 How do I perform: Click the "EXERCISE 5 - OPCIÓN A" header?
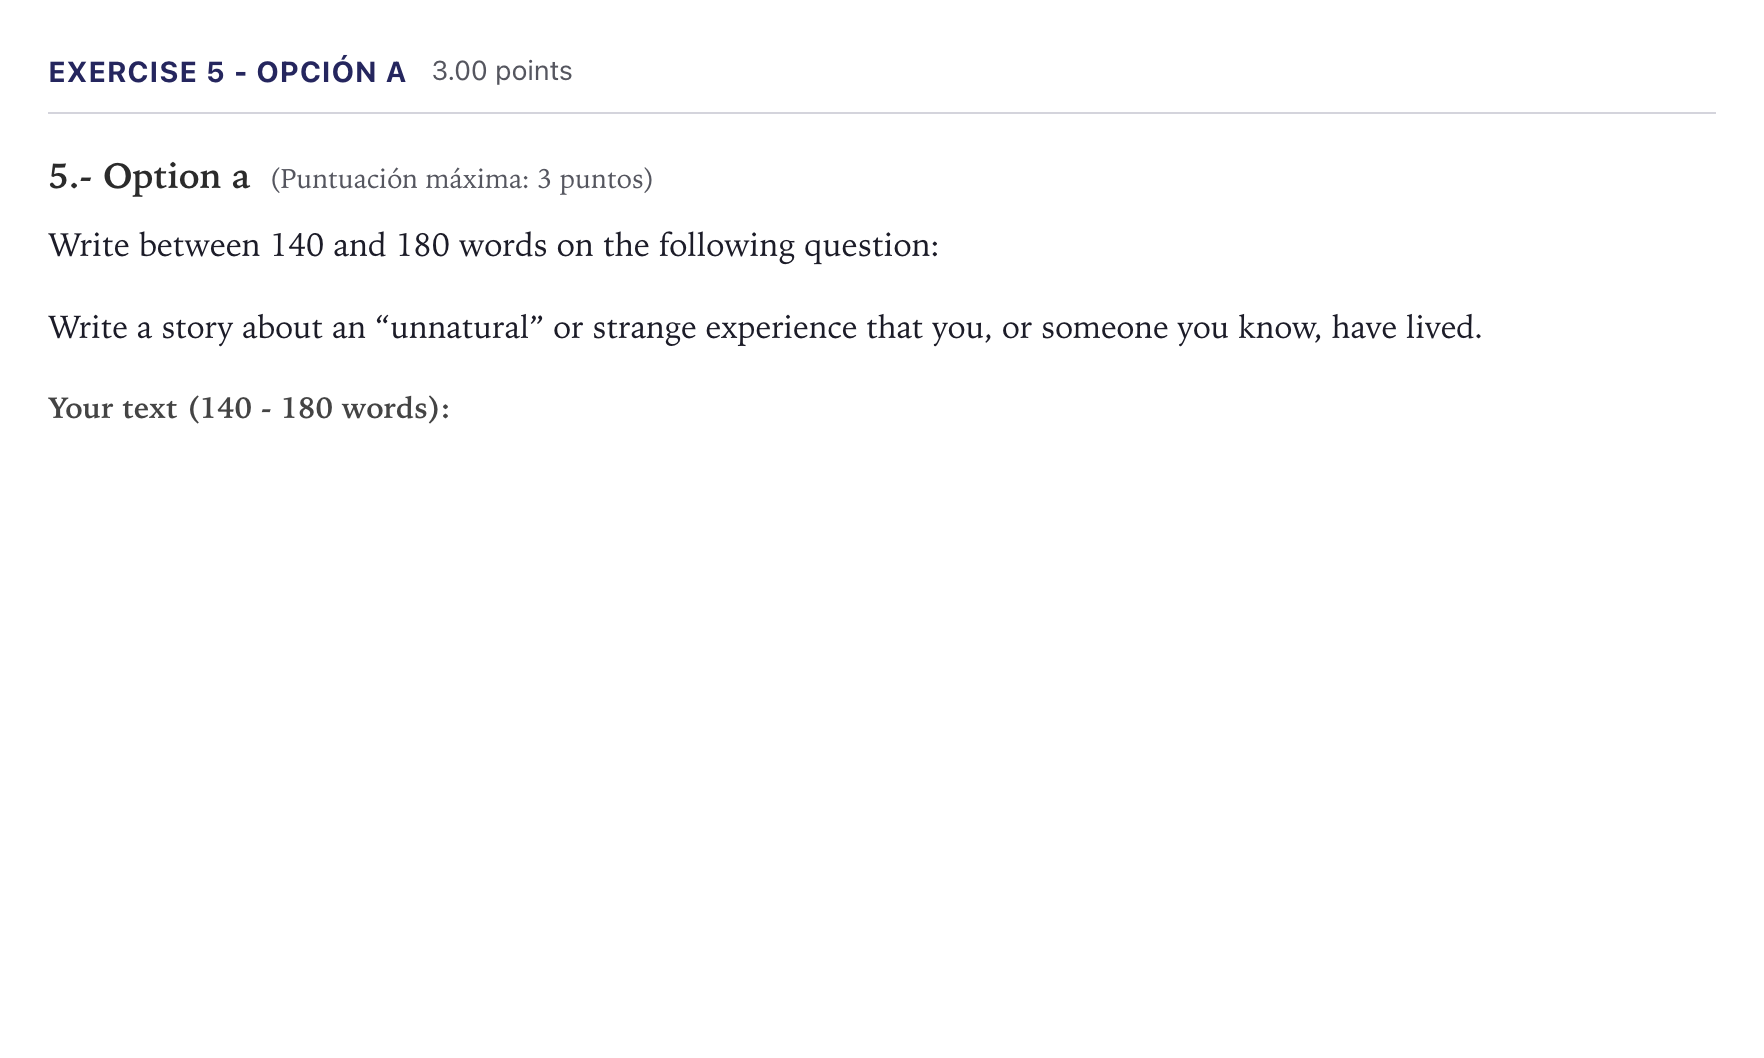227,71
